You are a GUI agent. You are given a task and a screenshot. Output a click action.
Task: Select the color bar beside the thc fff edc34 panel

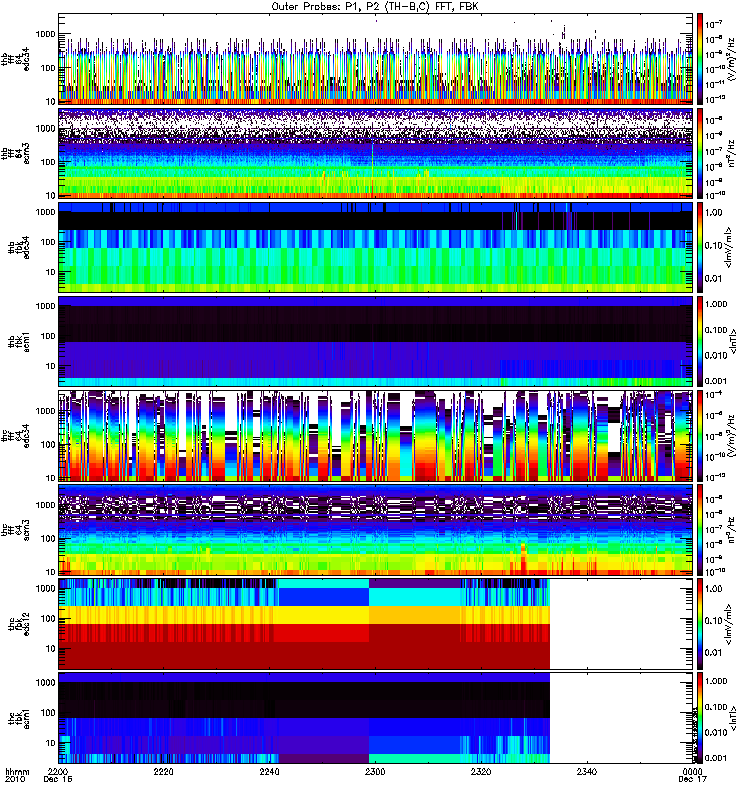pos(700,435)
